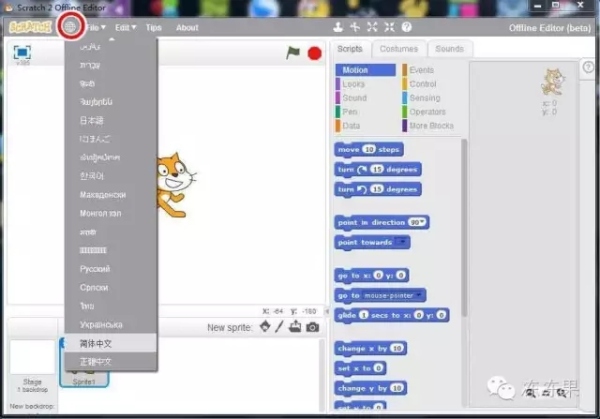
Task: Select the delete scissors tool
Action: coord(355,27)
